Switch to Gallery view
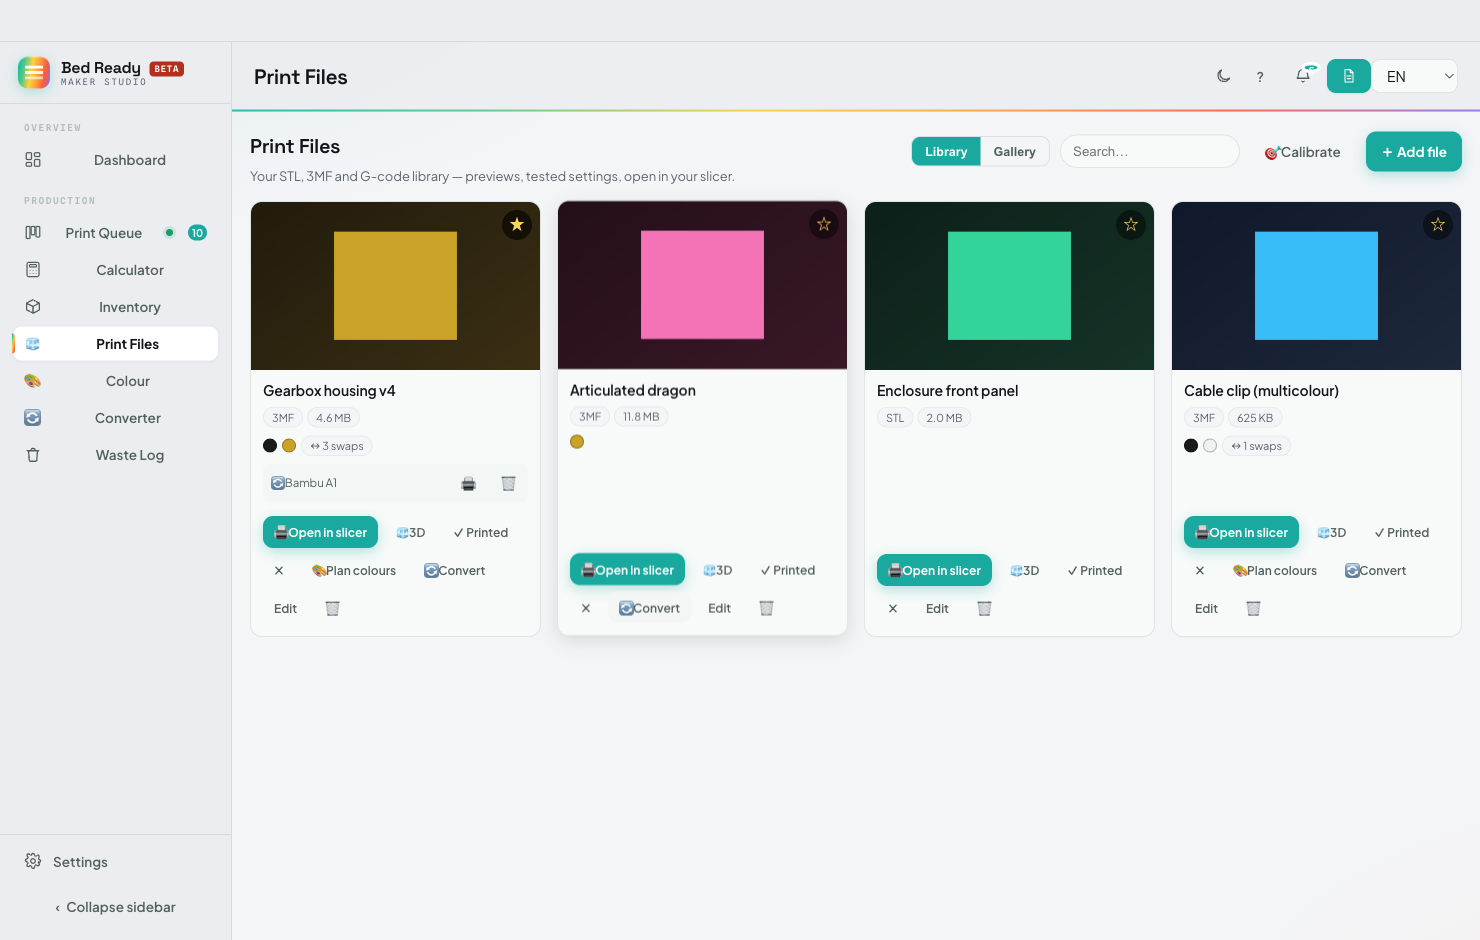1480x940 pixels. click(1014, 152)
